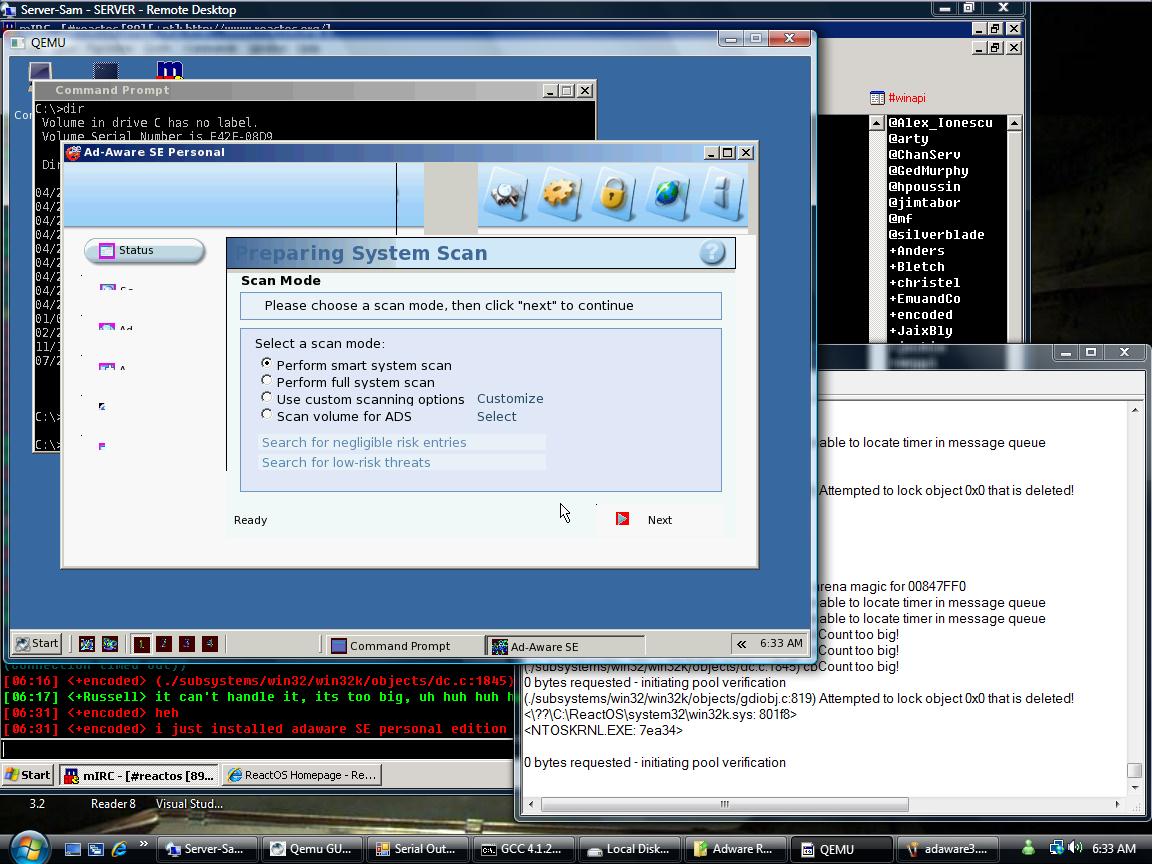Expand ReactOS tray with double chevron
Viewport: 1152px width, 864px height.
pyautogui.click(x=741, y=644)
